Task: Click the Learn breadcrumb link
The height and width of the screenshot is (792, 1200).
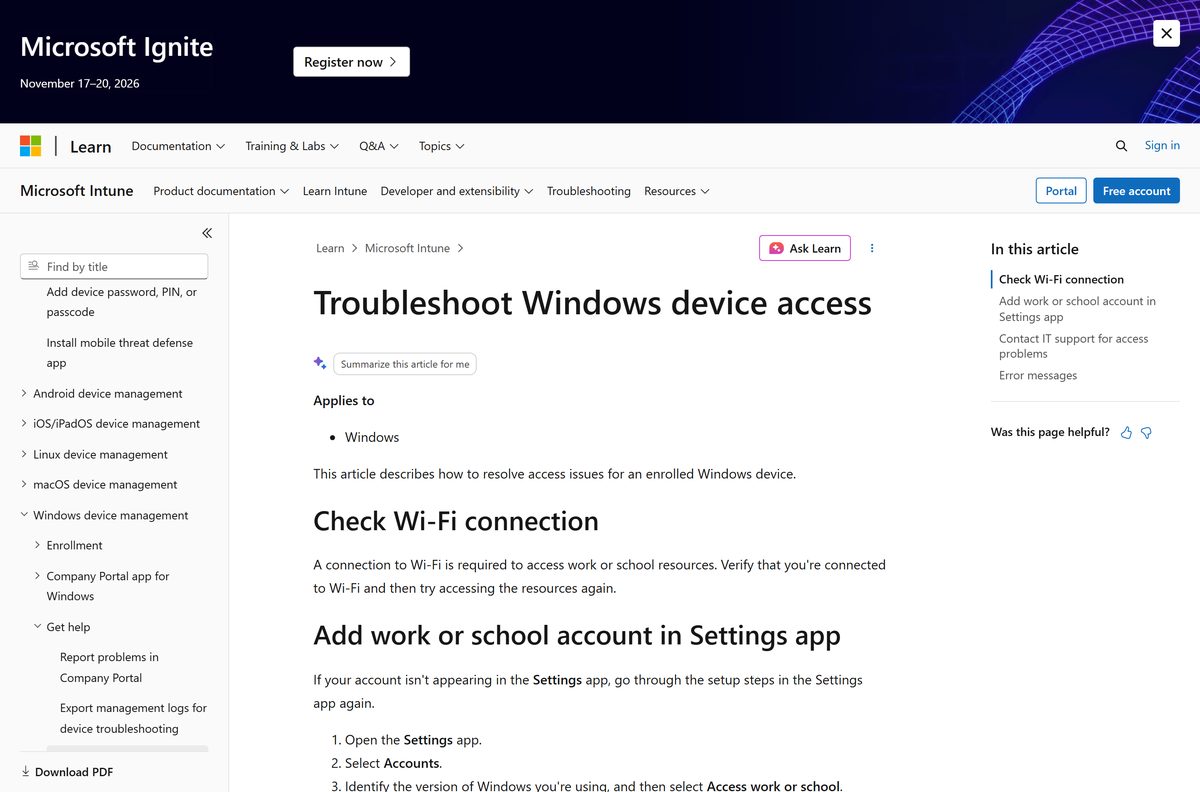Action: [x=330, y=248]
